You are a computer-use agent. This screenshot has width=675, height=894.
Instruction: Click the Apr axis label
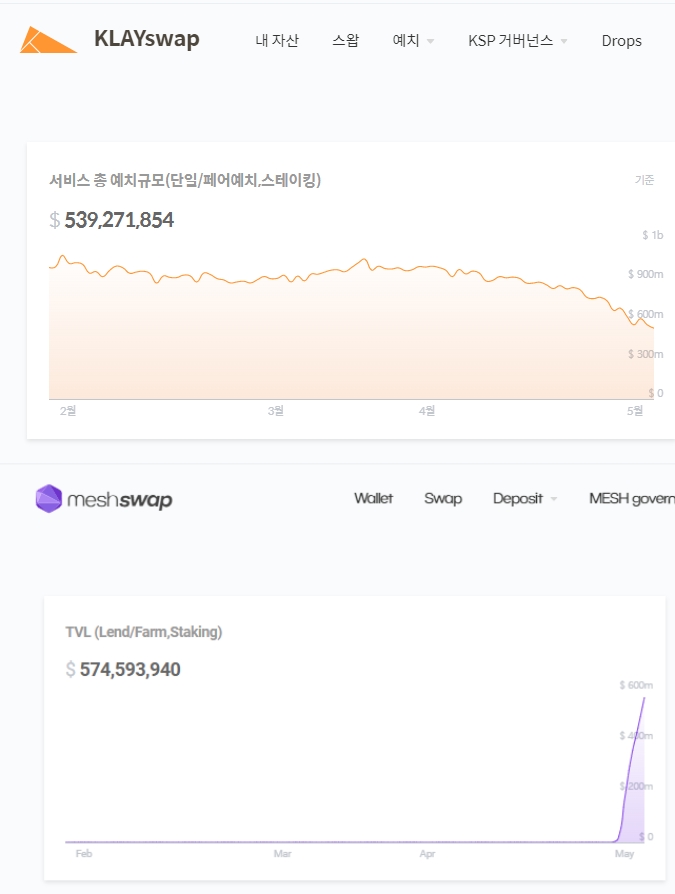428,854
